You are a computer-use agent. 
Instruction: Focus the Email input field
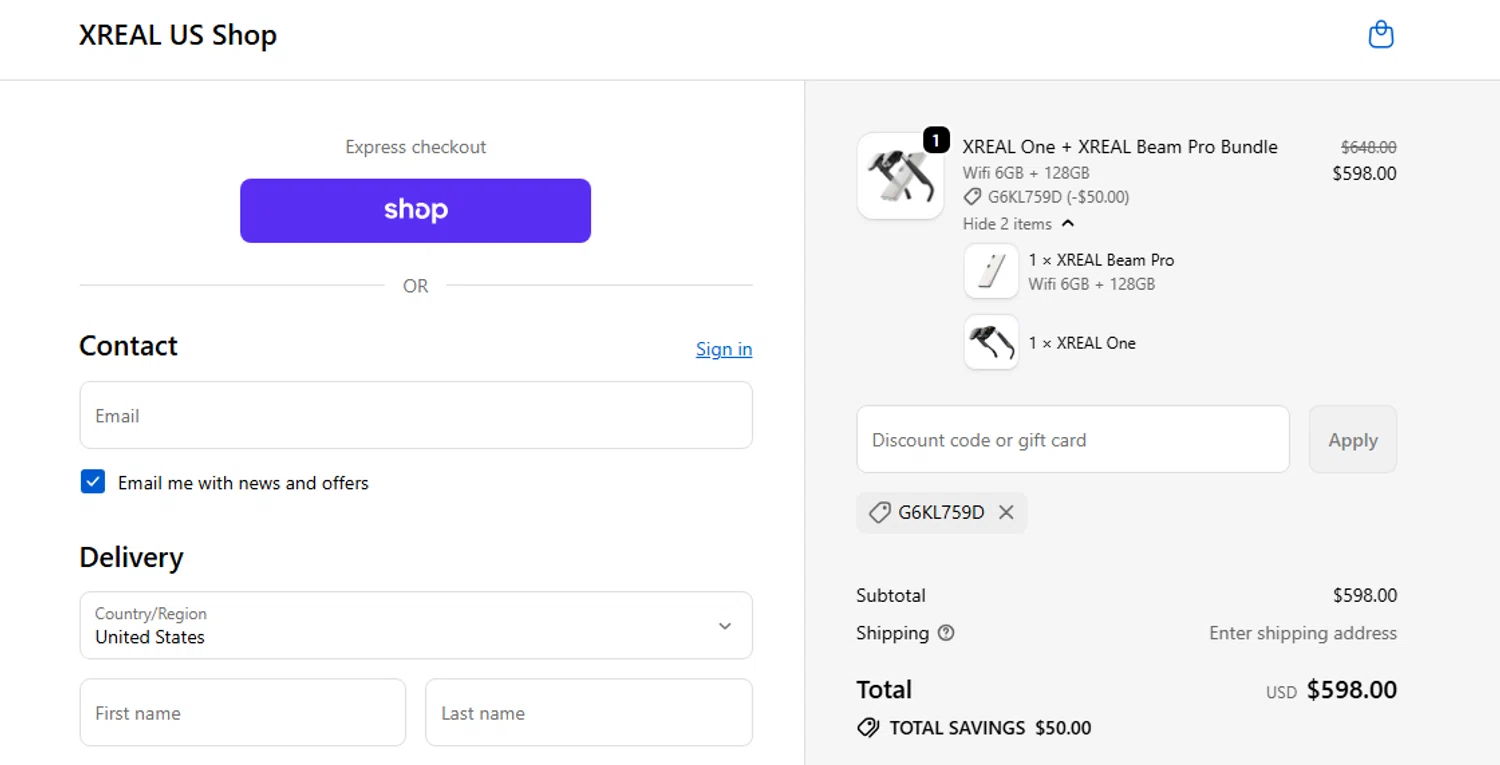(416, 415)
